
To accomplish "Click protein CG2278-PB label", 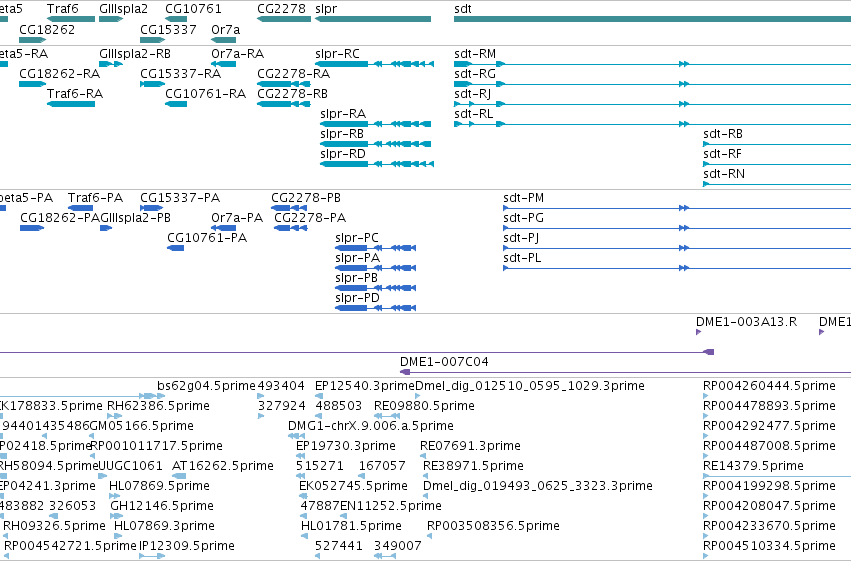I will click(306, 198).
